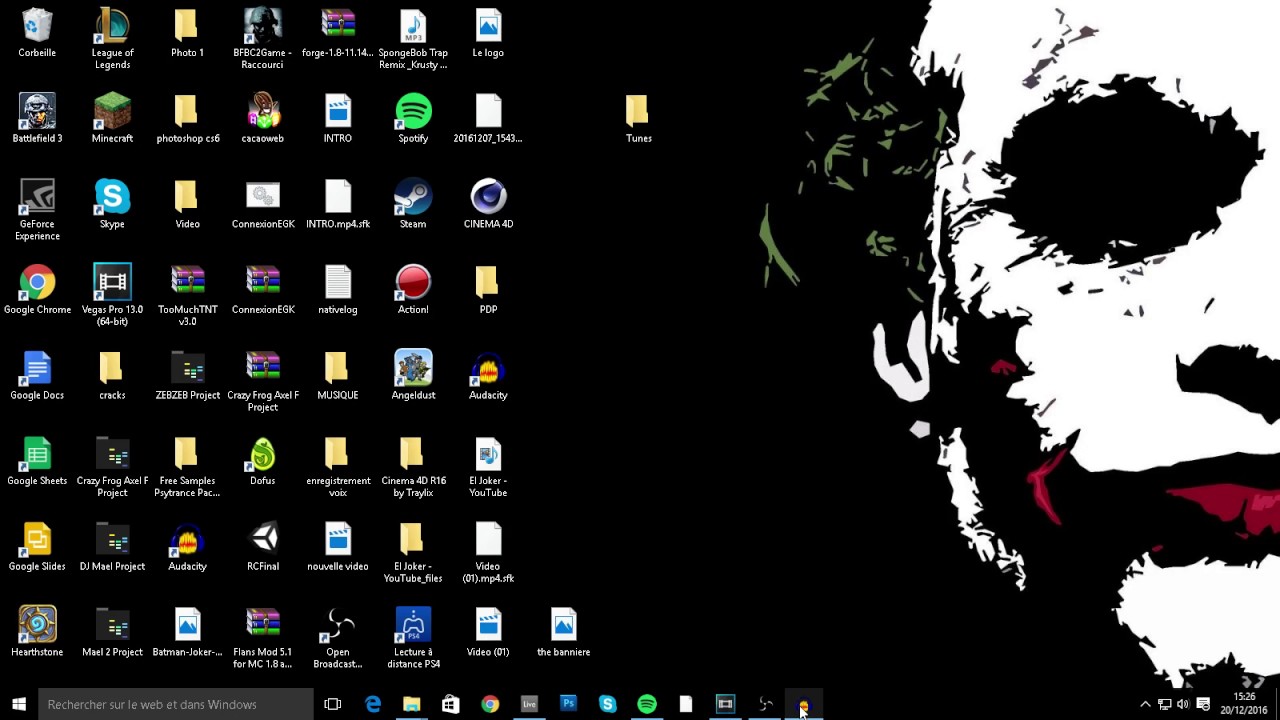Open Cinema 4D R16 by Traylix folder
Screen dimensions: 1280x720
[413, 467]
